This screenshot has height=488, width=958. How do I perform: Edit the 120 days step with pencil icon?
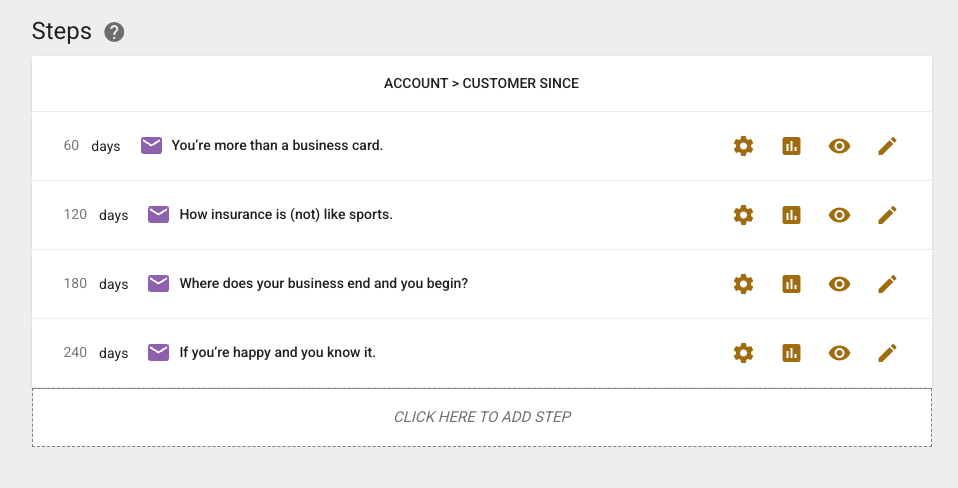887,215
